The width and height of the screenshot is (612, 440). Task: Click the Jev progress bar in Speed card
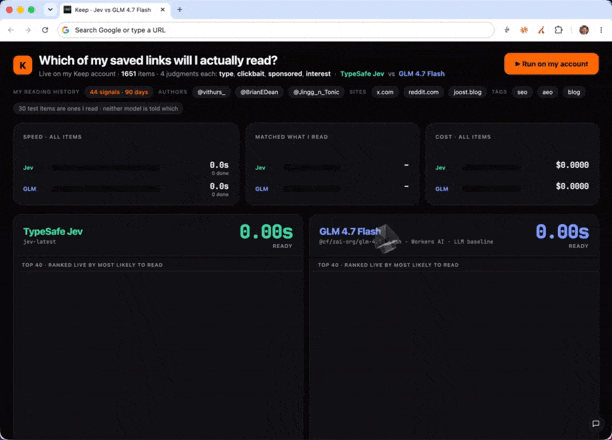(x=106, y=168)
